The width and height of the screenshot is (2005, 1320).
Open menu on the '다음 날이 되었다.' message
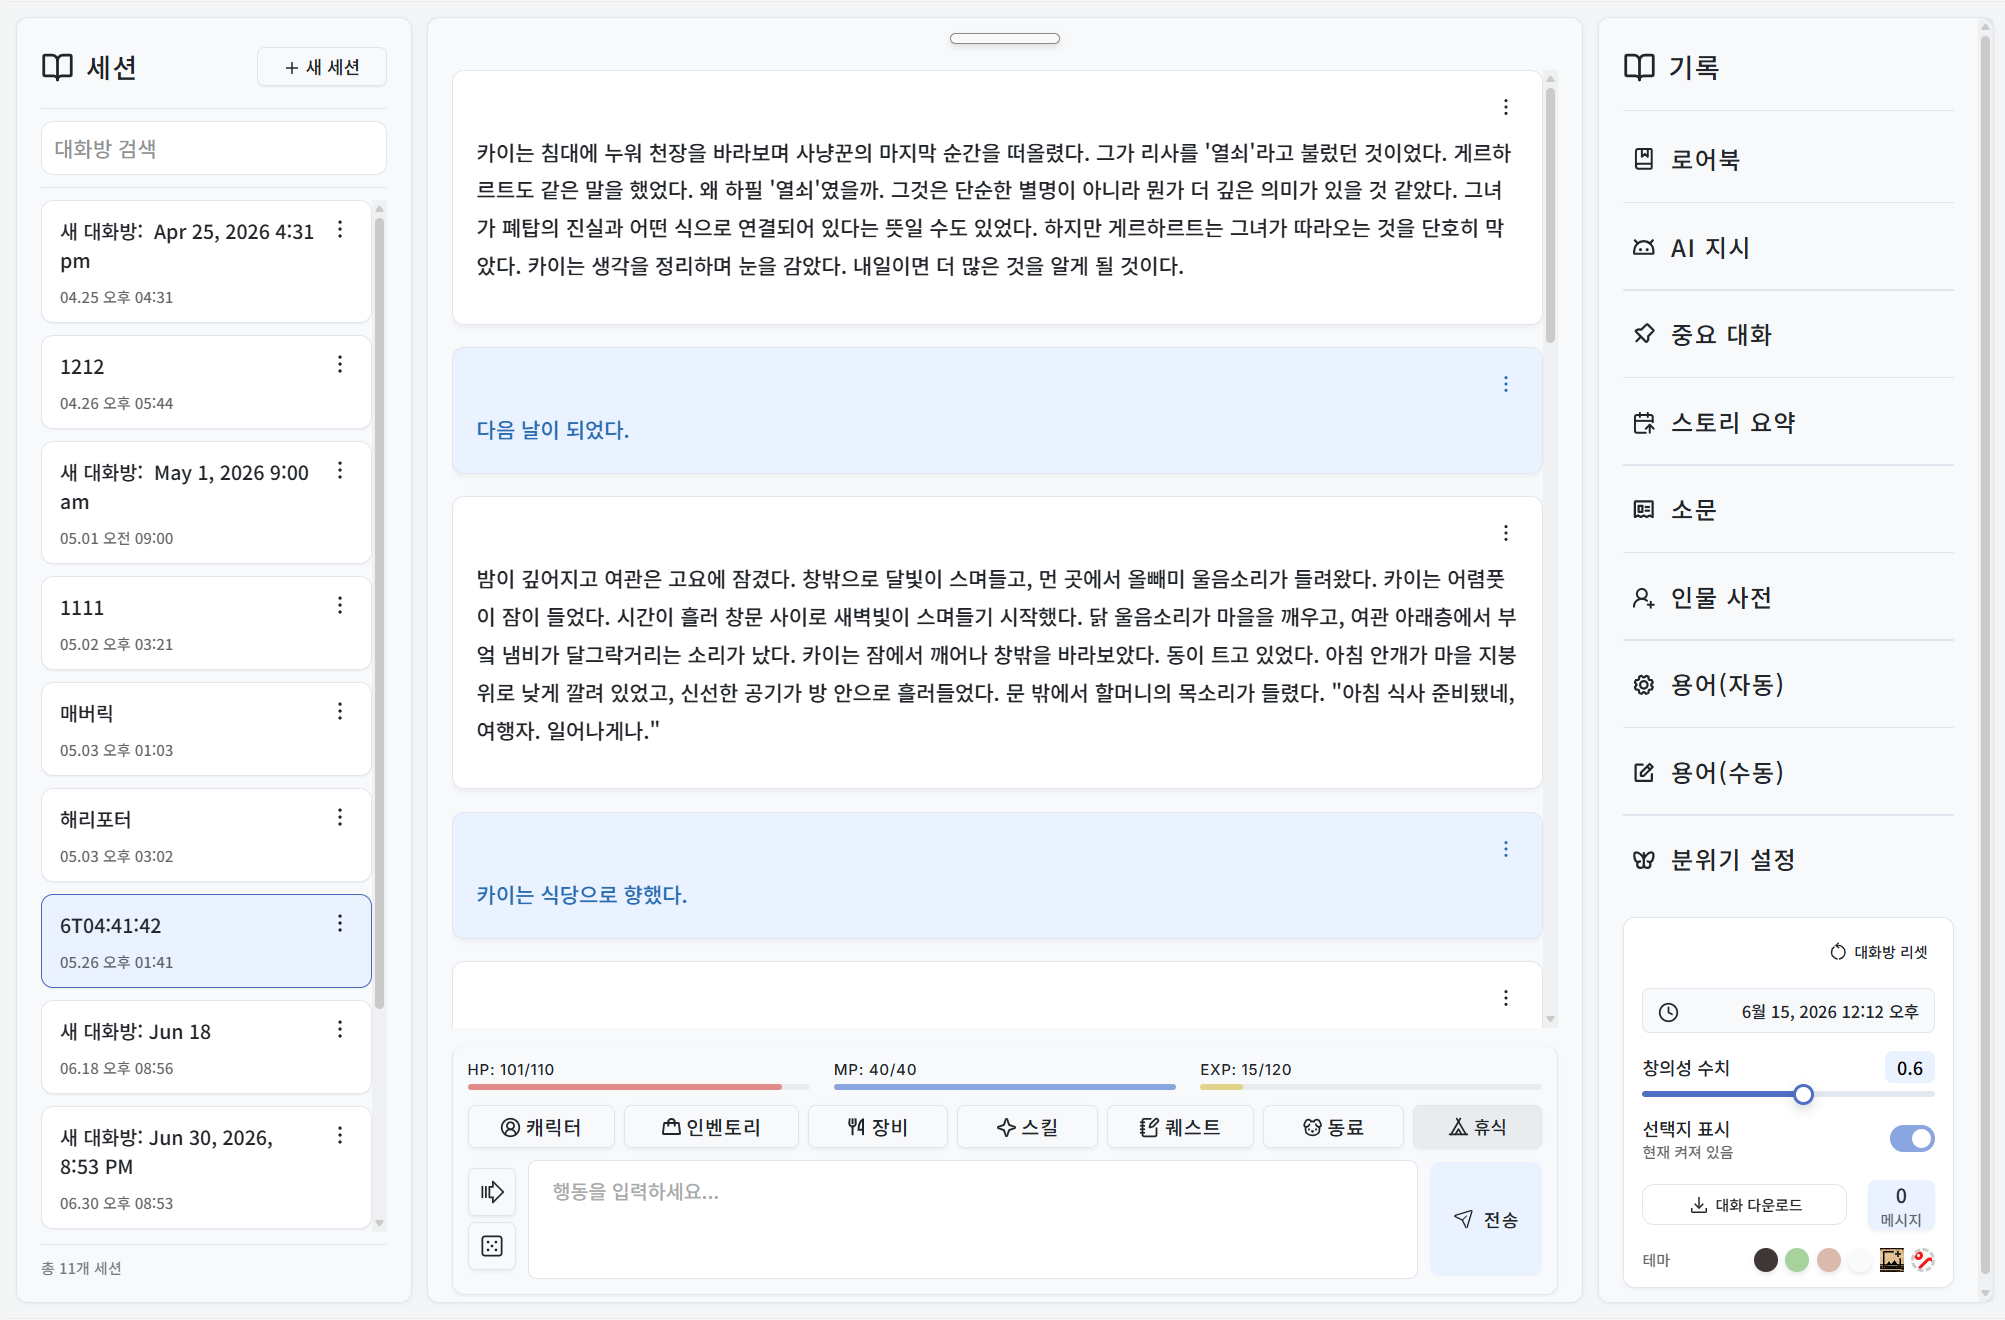tap(1506, 385)
